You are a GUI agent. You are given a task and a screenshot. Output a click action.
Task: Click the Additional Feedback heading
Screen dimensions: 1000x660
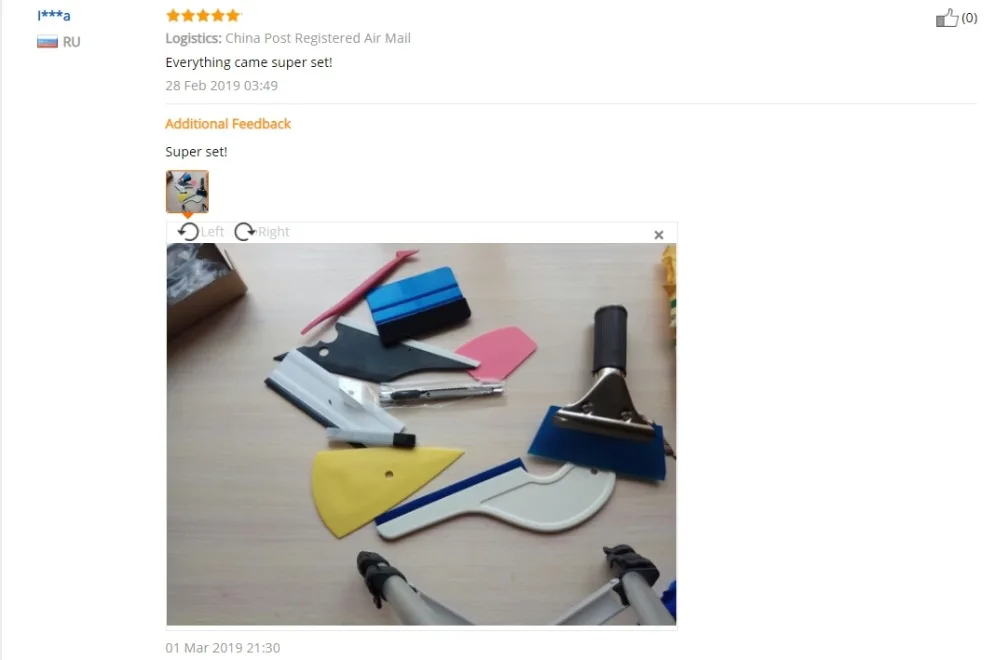(228, 124)
